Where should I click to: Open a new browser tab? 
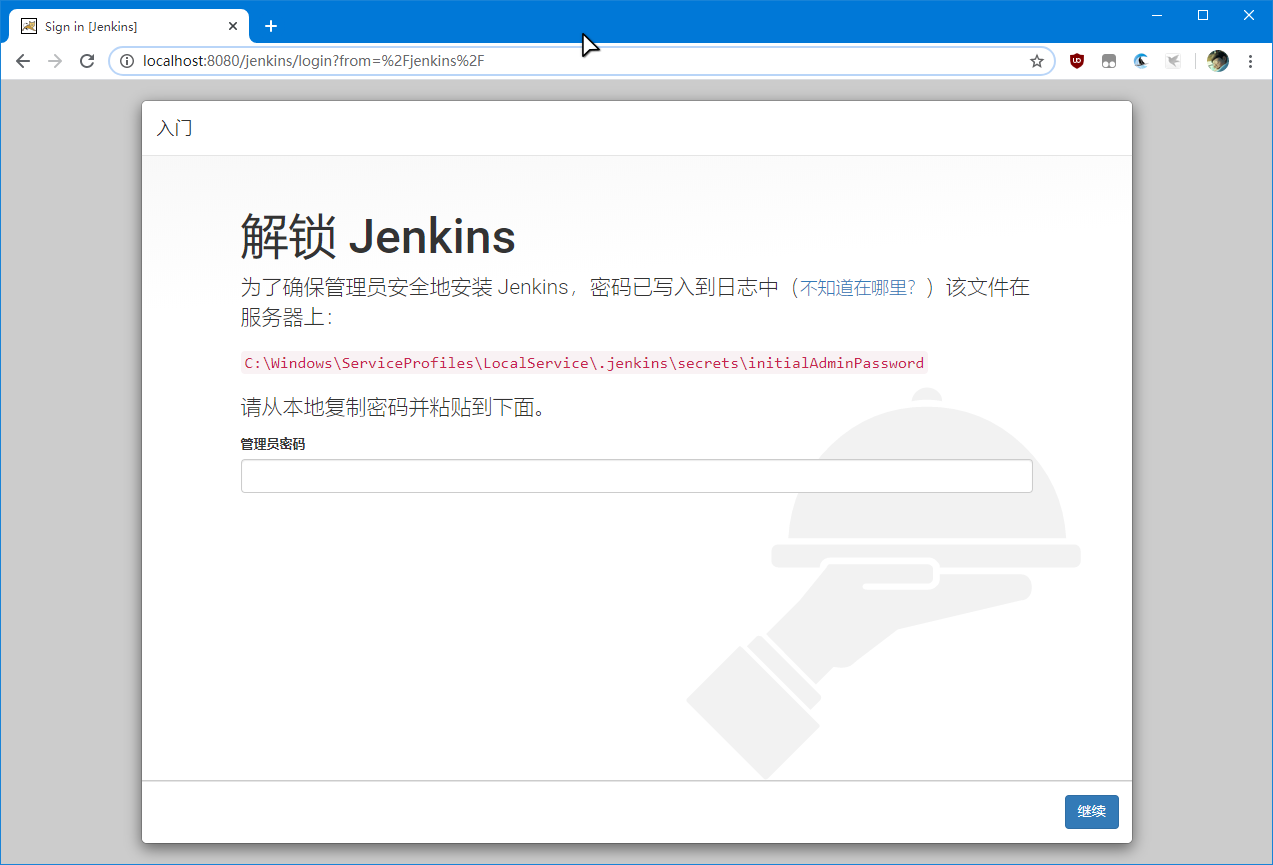click(x=271, y=26)
